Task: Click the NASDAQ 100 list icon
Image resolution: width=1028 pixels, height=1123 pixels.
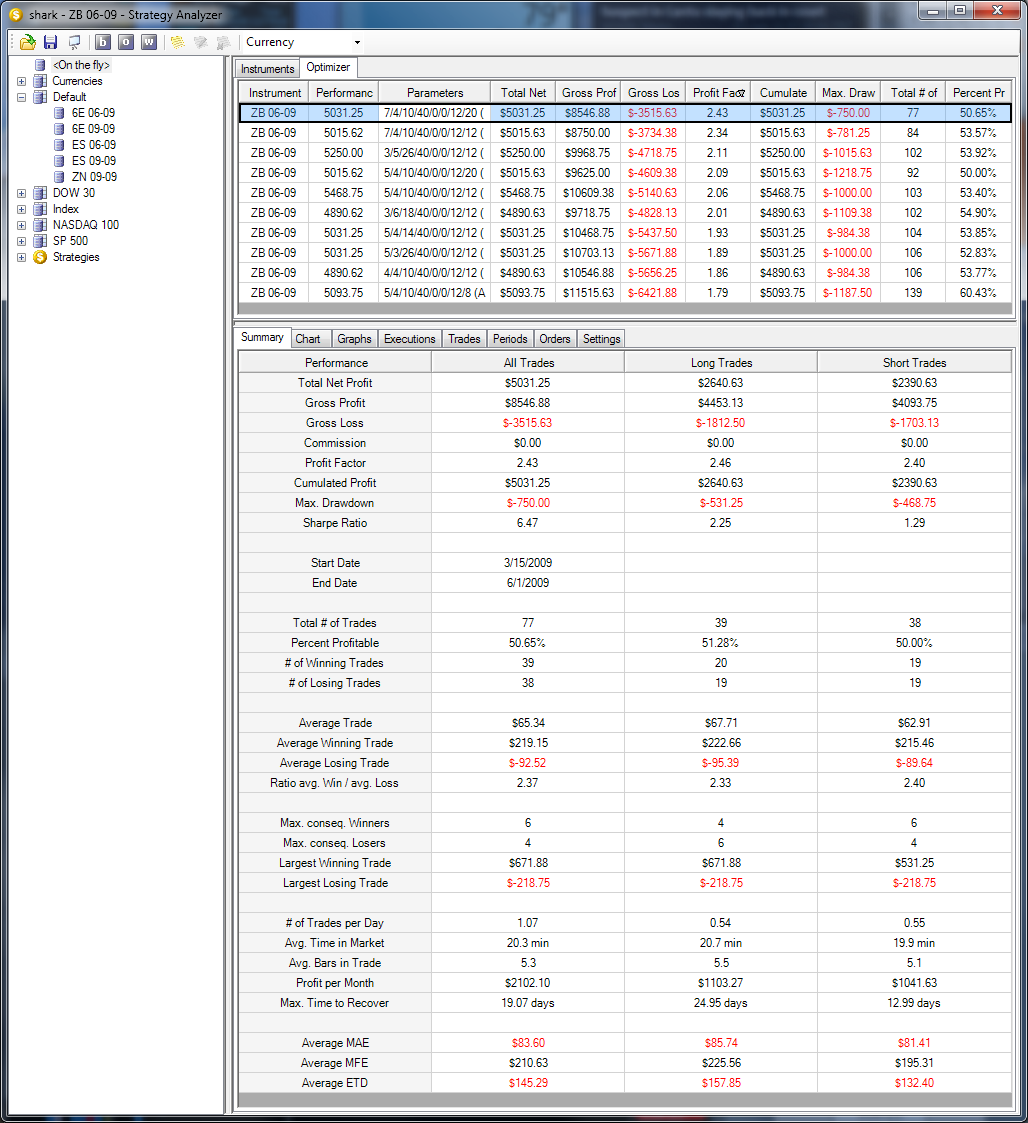Action: [40, 225]
